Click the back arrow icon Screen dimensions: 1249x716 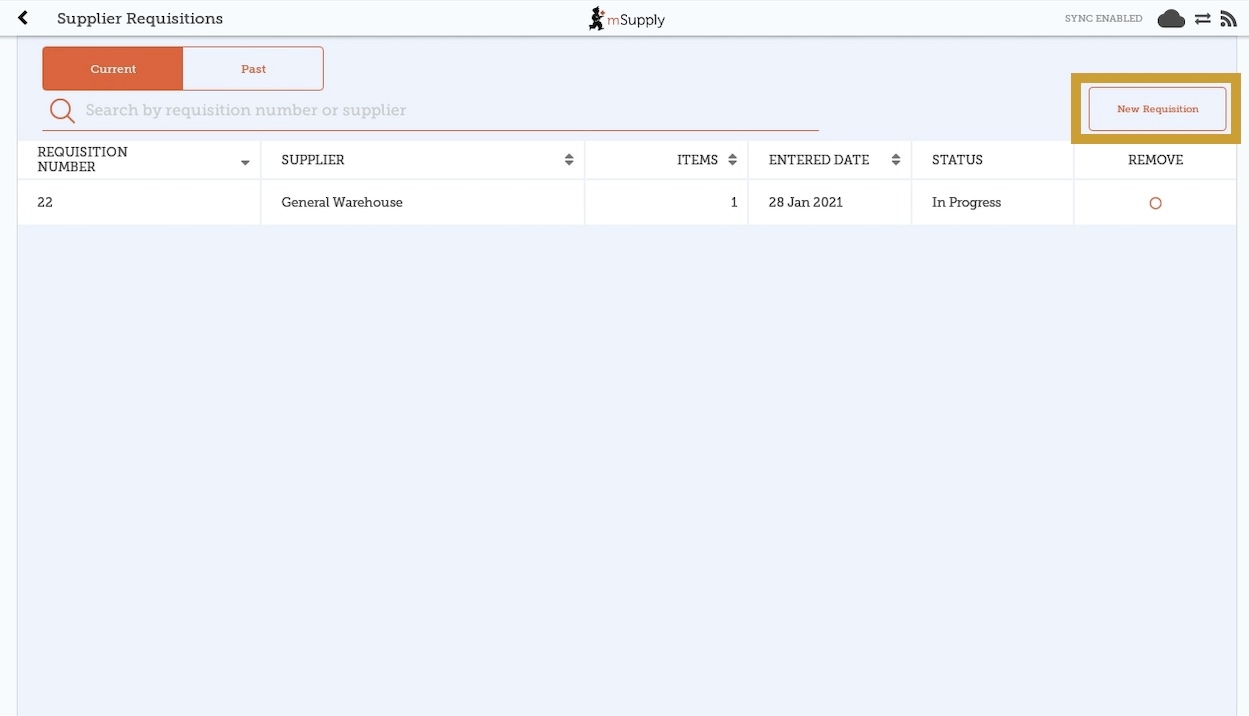pyautogui.click(x=23, y=18)
